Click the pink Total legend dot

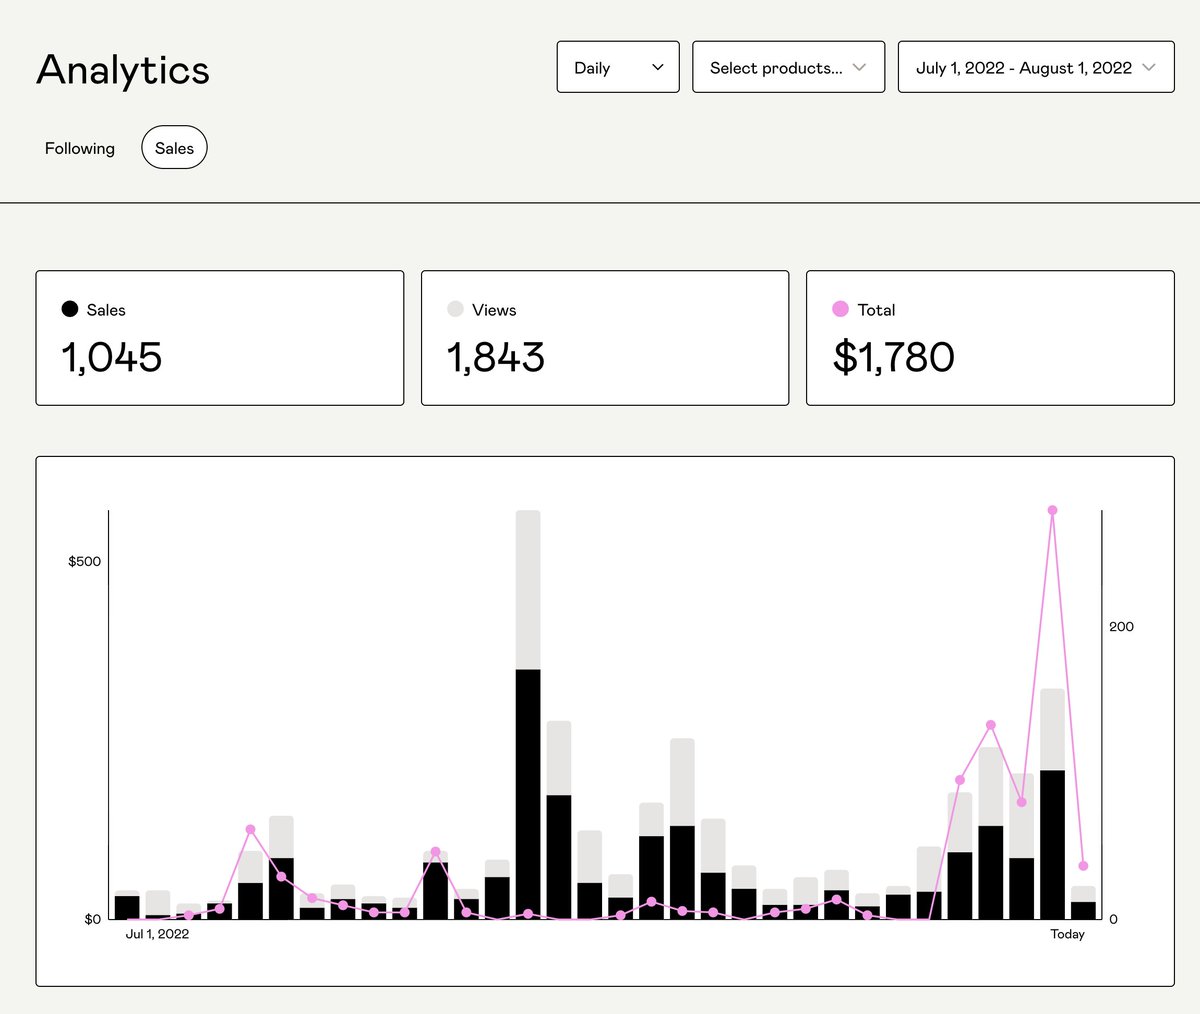click(840, 309)
